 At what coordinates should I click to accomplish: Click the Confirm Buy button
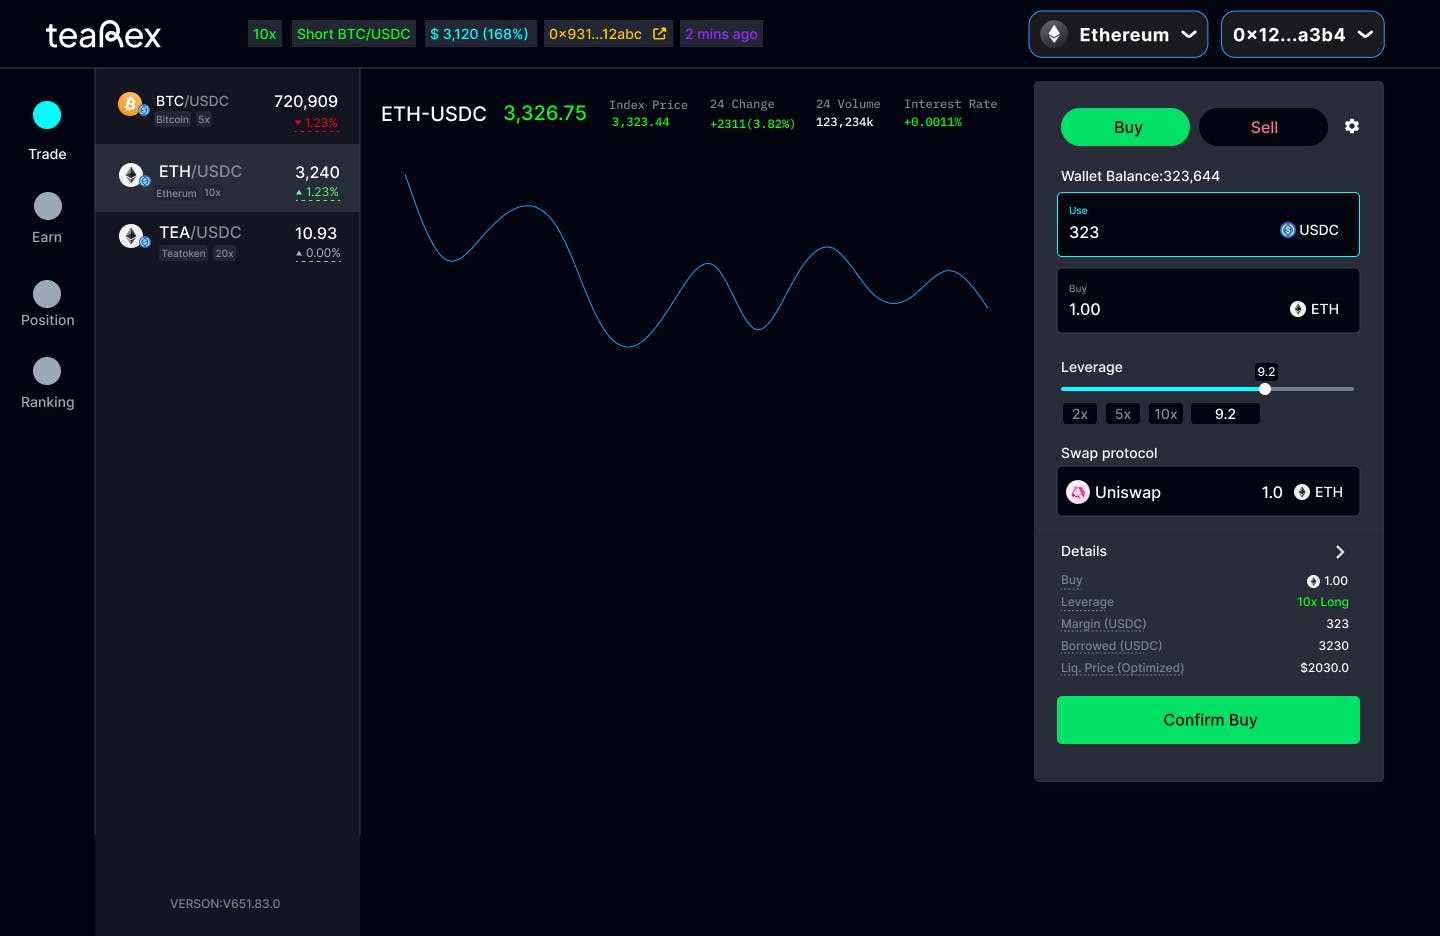click(1208, 720)
